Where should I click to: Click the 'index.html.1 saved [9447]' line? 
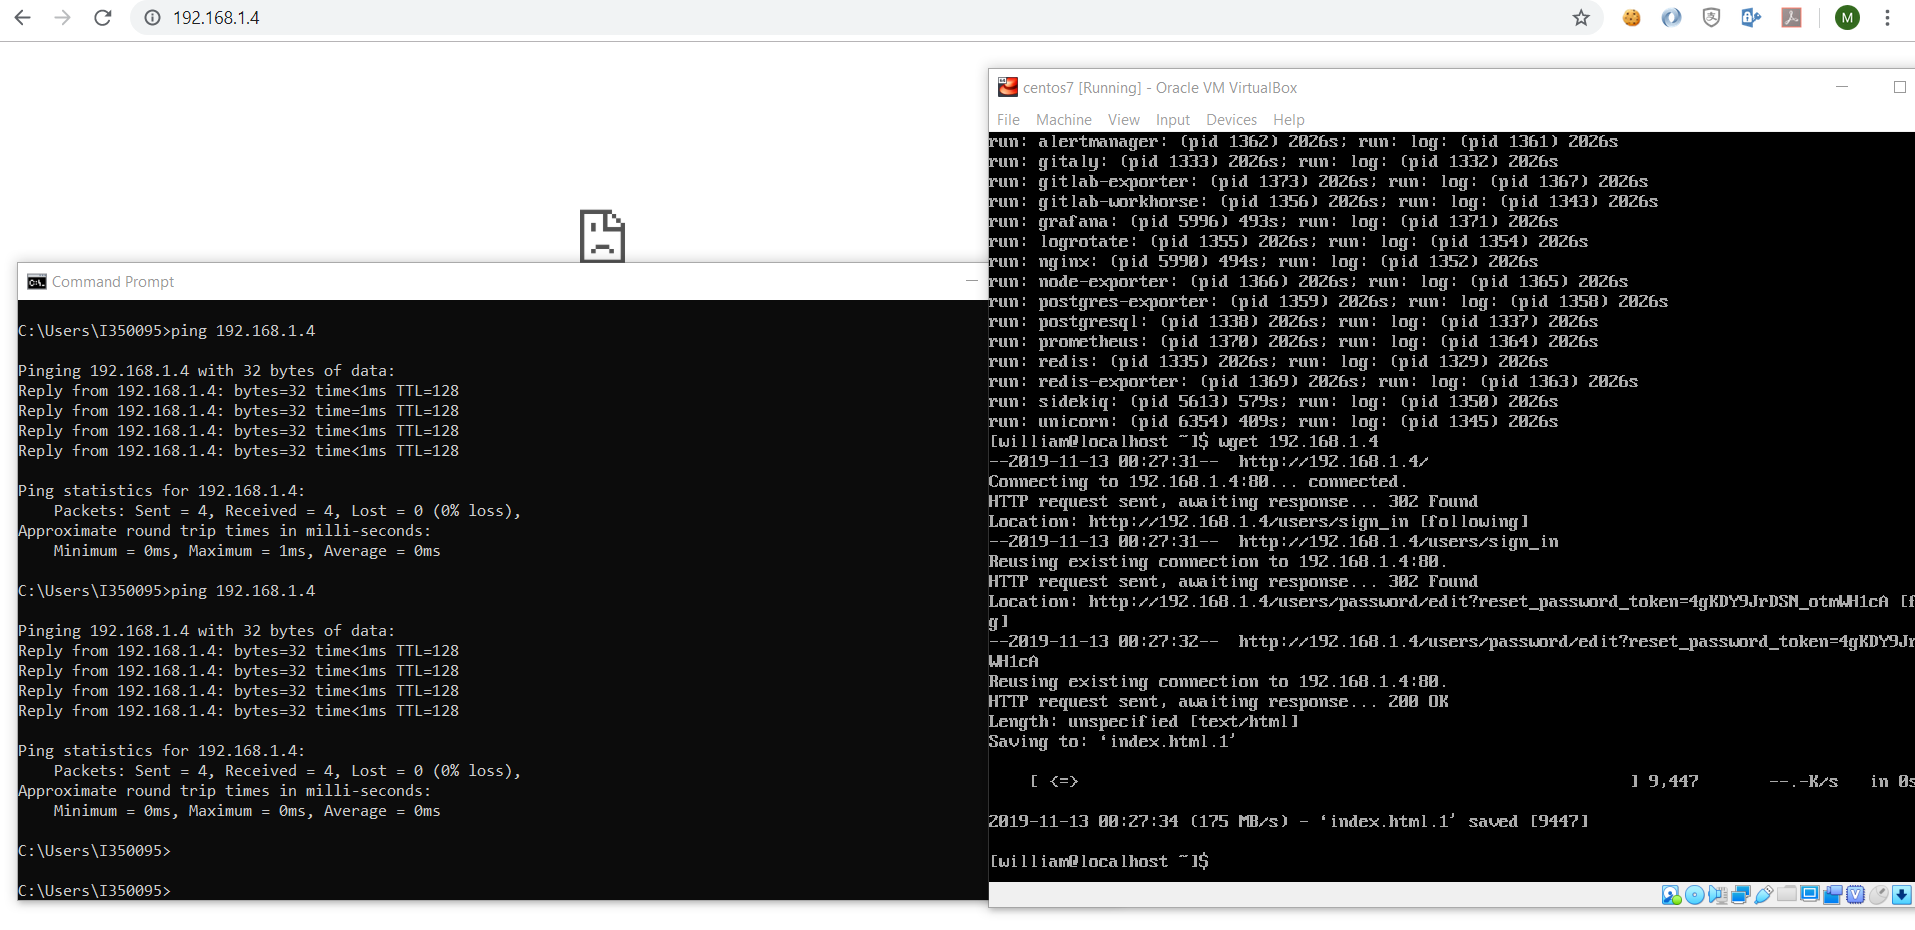click(x=1289, y=821)
